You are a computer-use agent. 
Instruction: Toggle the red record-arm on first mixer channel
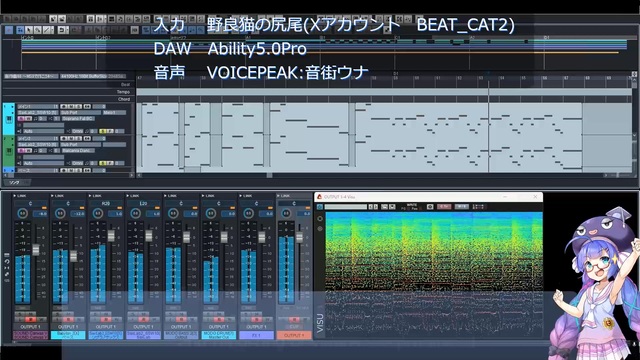(x=30, y=319)
